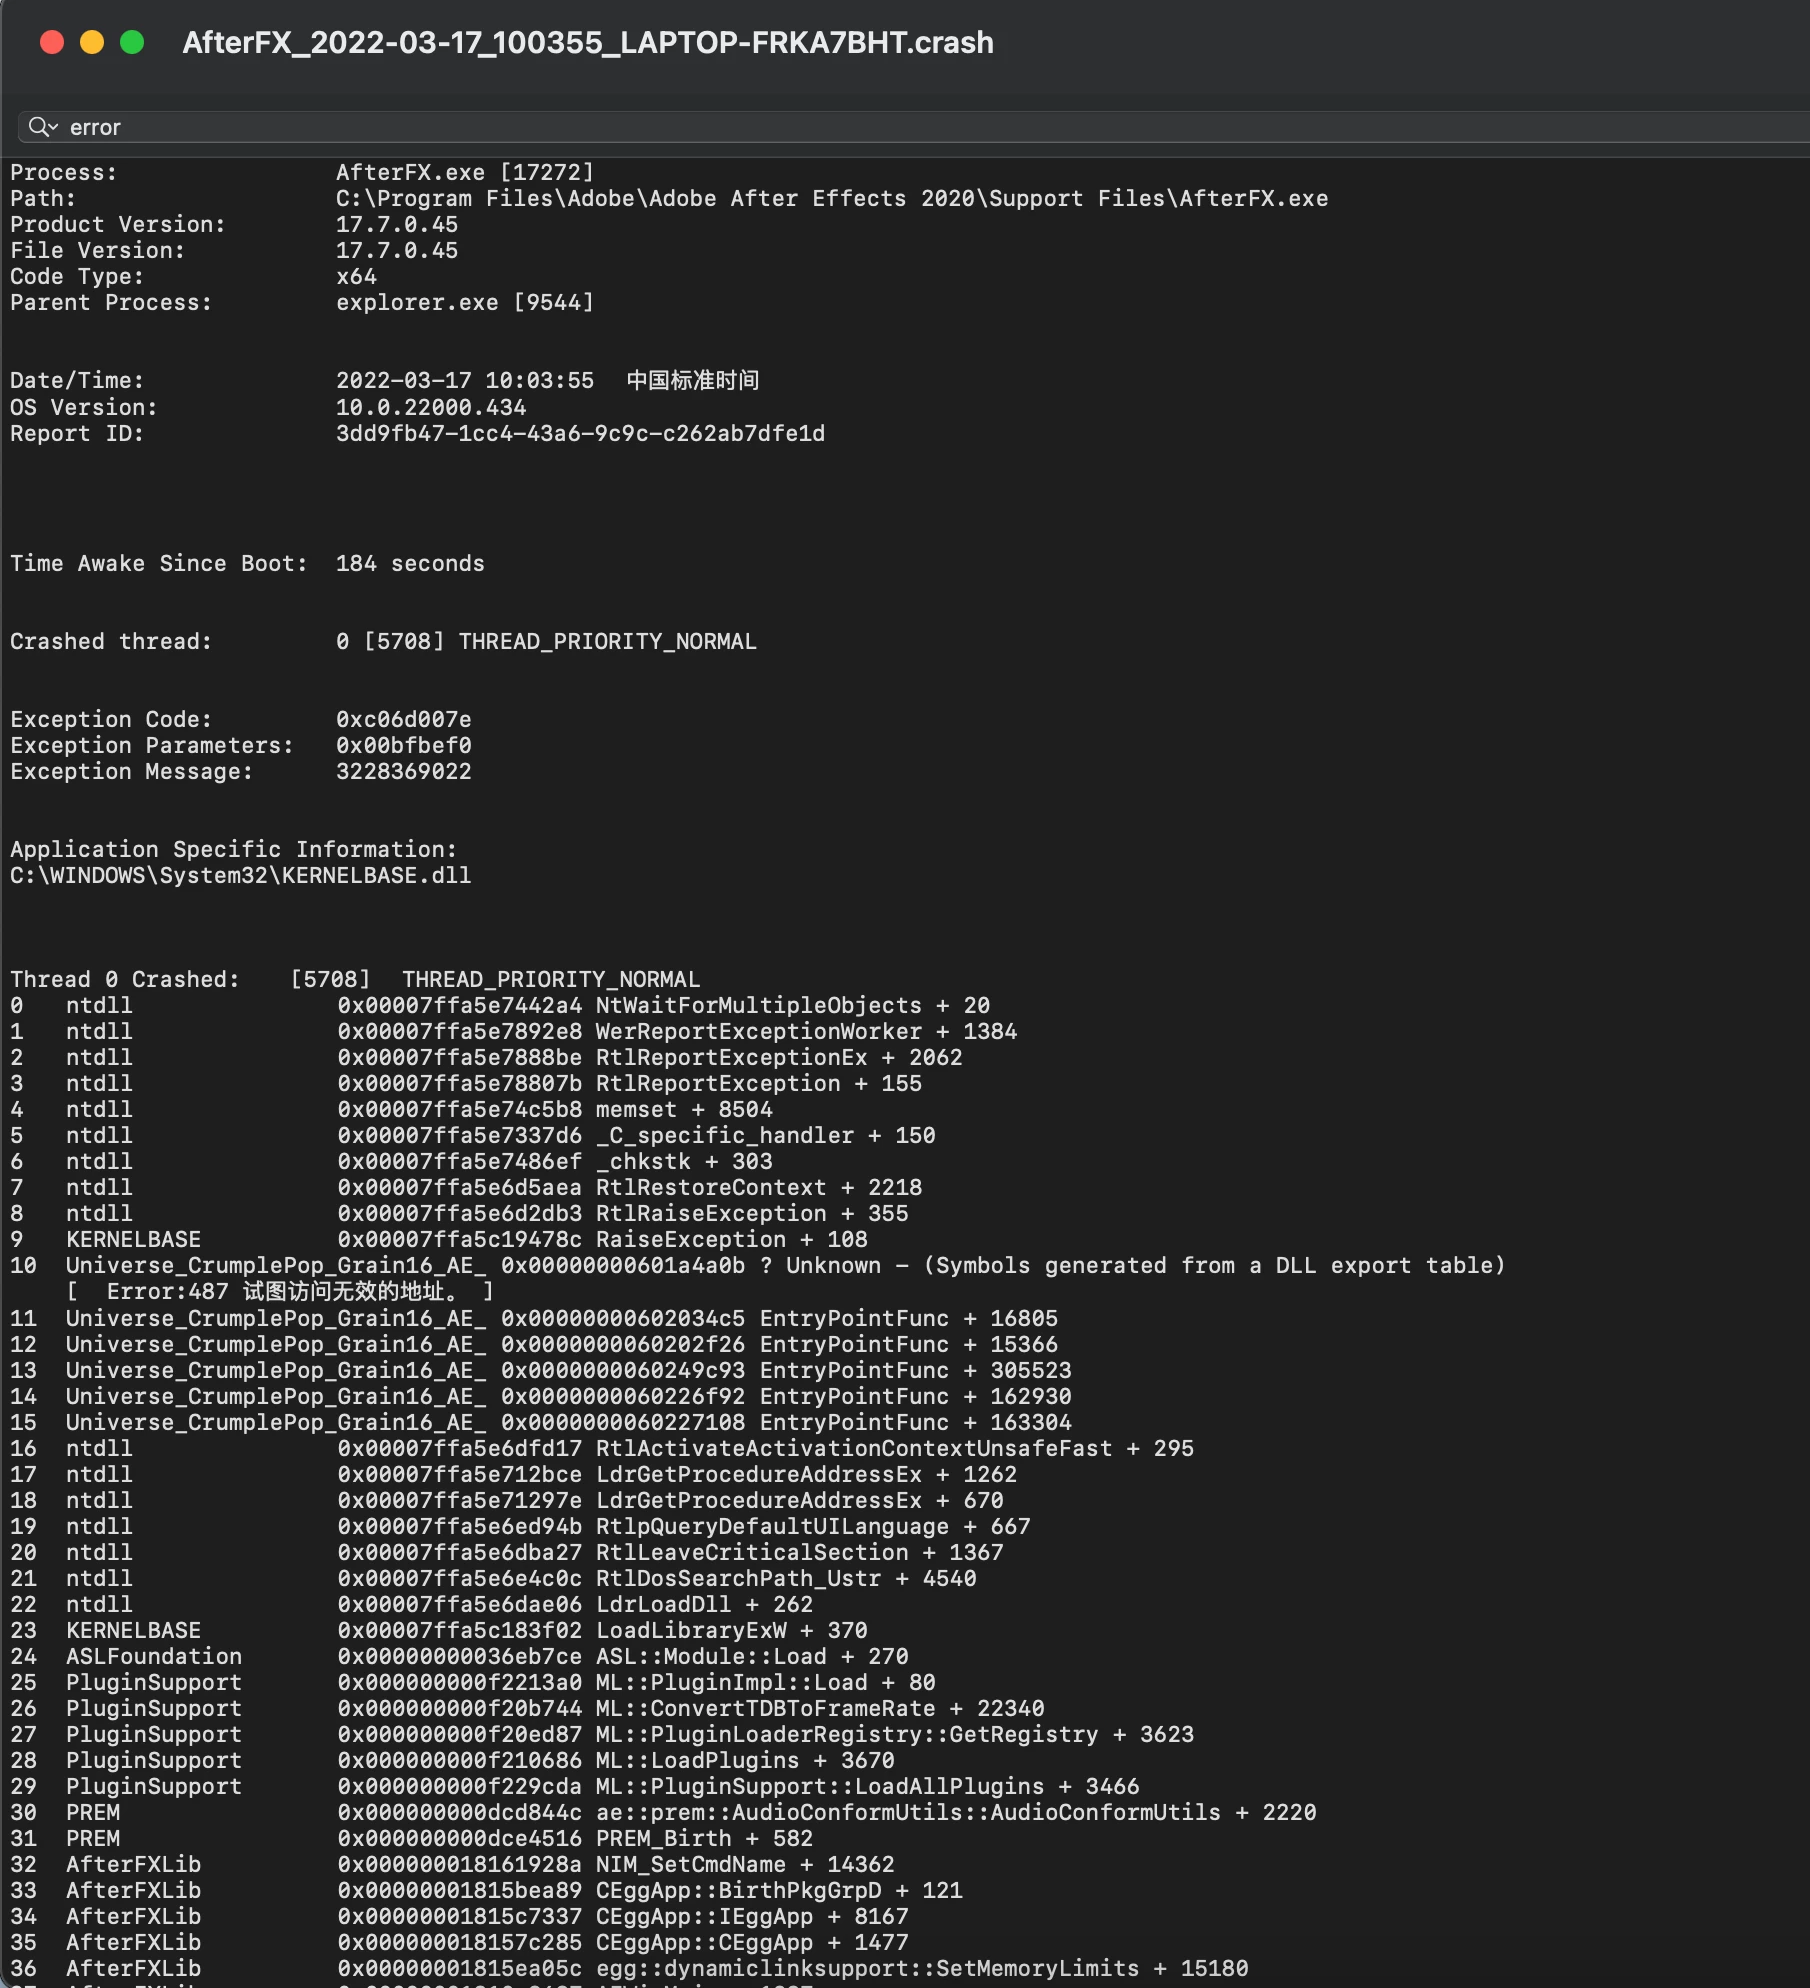Close the crash report window
Viewport: 1810px width, 1988px height.
click(52, 42)
